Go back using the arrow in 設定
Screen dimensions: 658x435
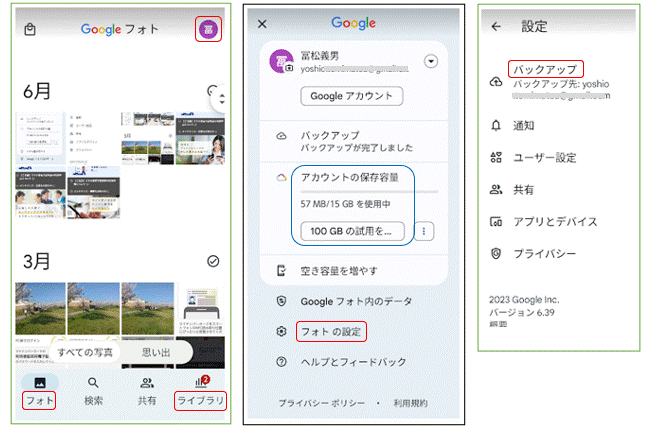coord(497,26)
